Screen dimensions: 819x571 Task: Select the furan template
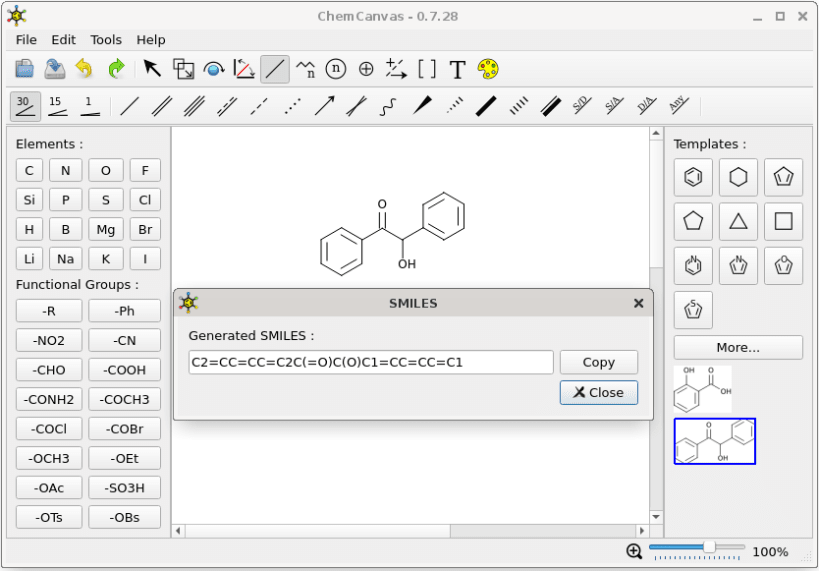(x=783, y=265)
